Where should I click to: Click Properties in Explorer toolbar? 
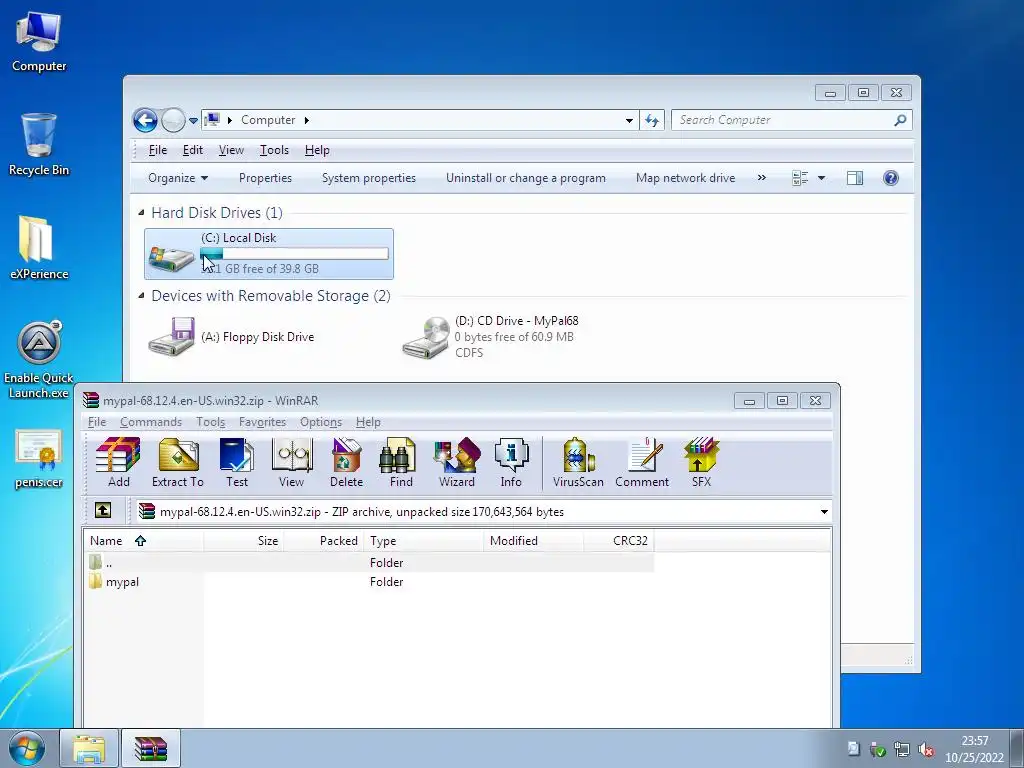click(x=265, y=178)
